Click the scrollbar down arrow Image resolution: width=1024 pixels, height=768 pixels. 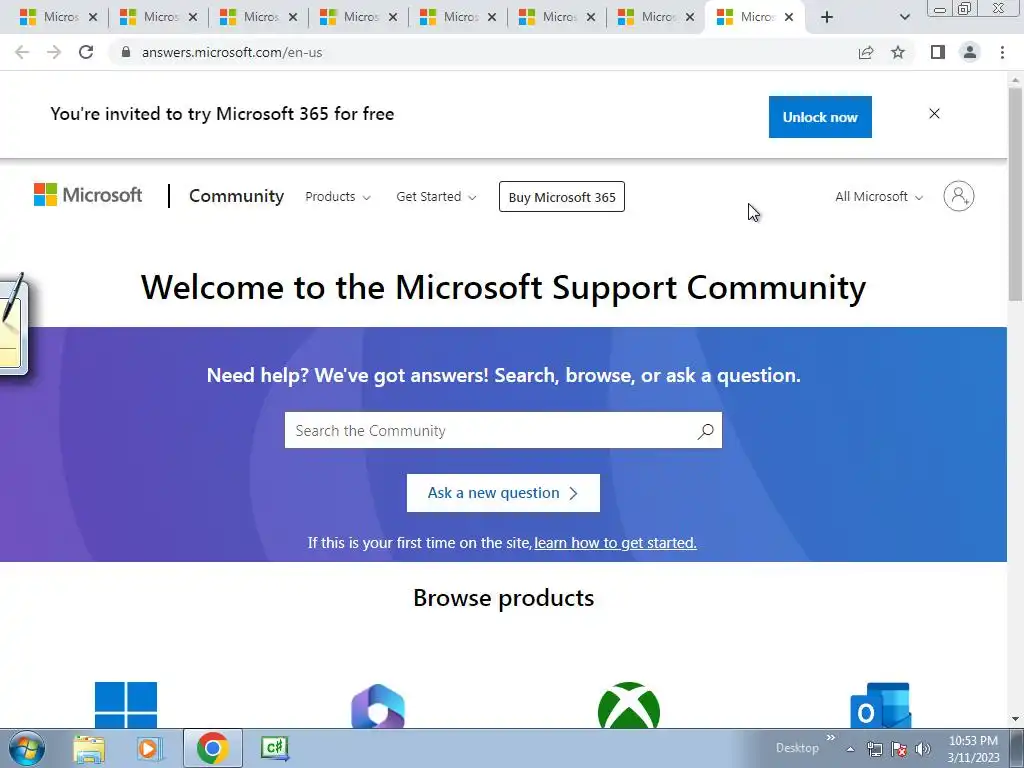pyautogui.click(x=1016, y=719)
